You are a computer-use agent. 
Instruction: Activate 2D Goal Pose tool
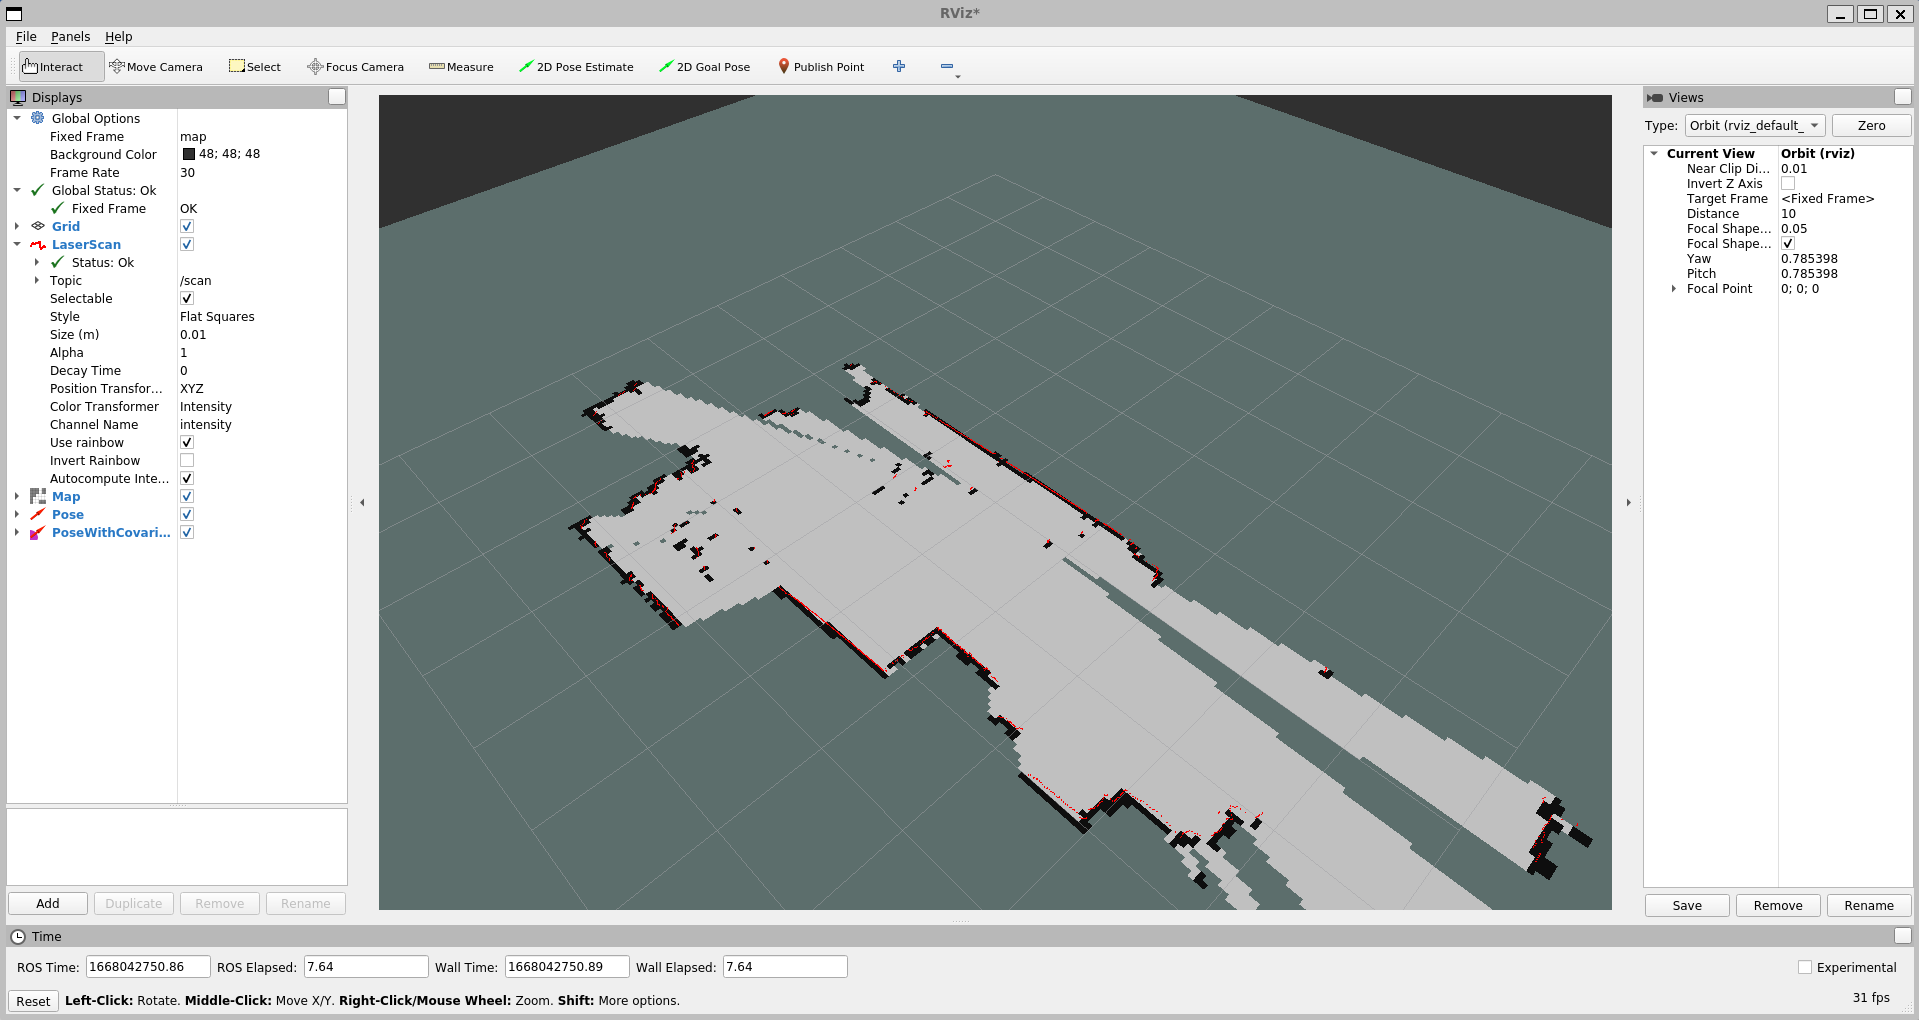[x=705, y=67]
